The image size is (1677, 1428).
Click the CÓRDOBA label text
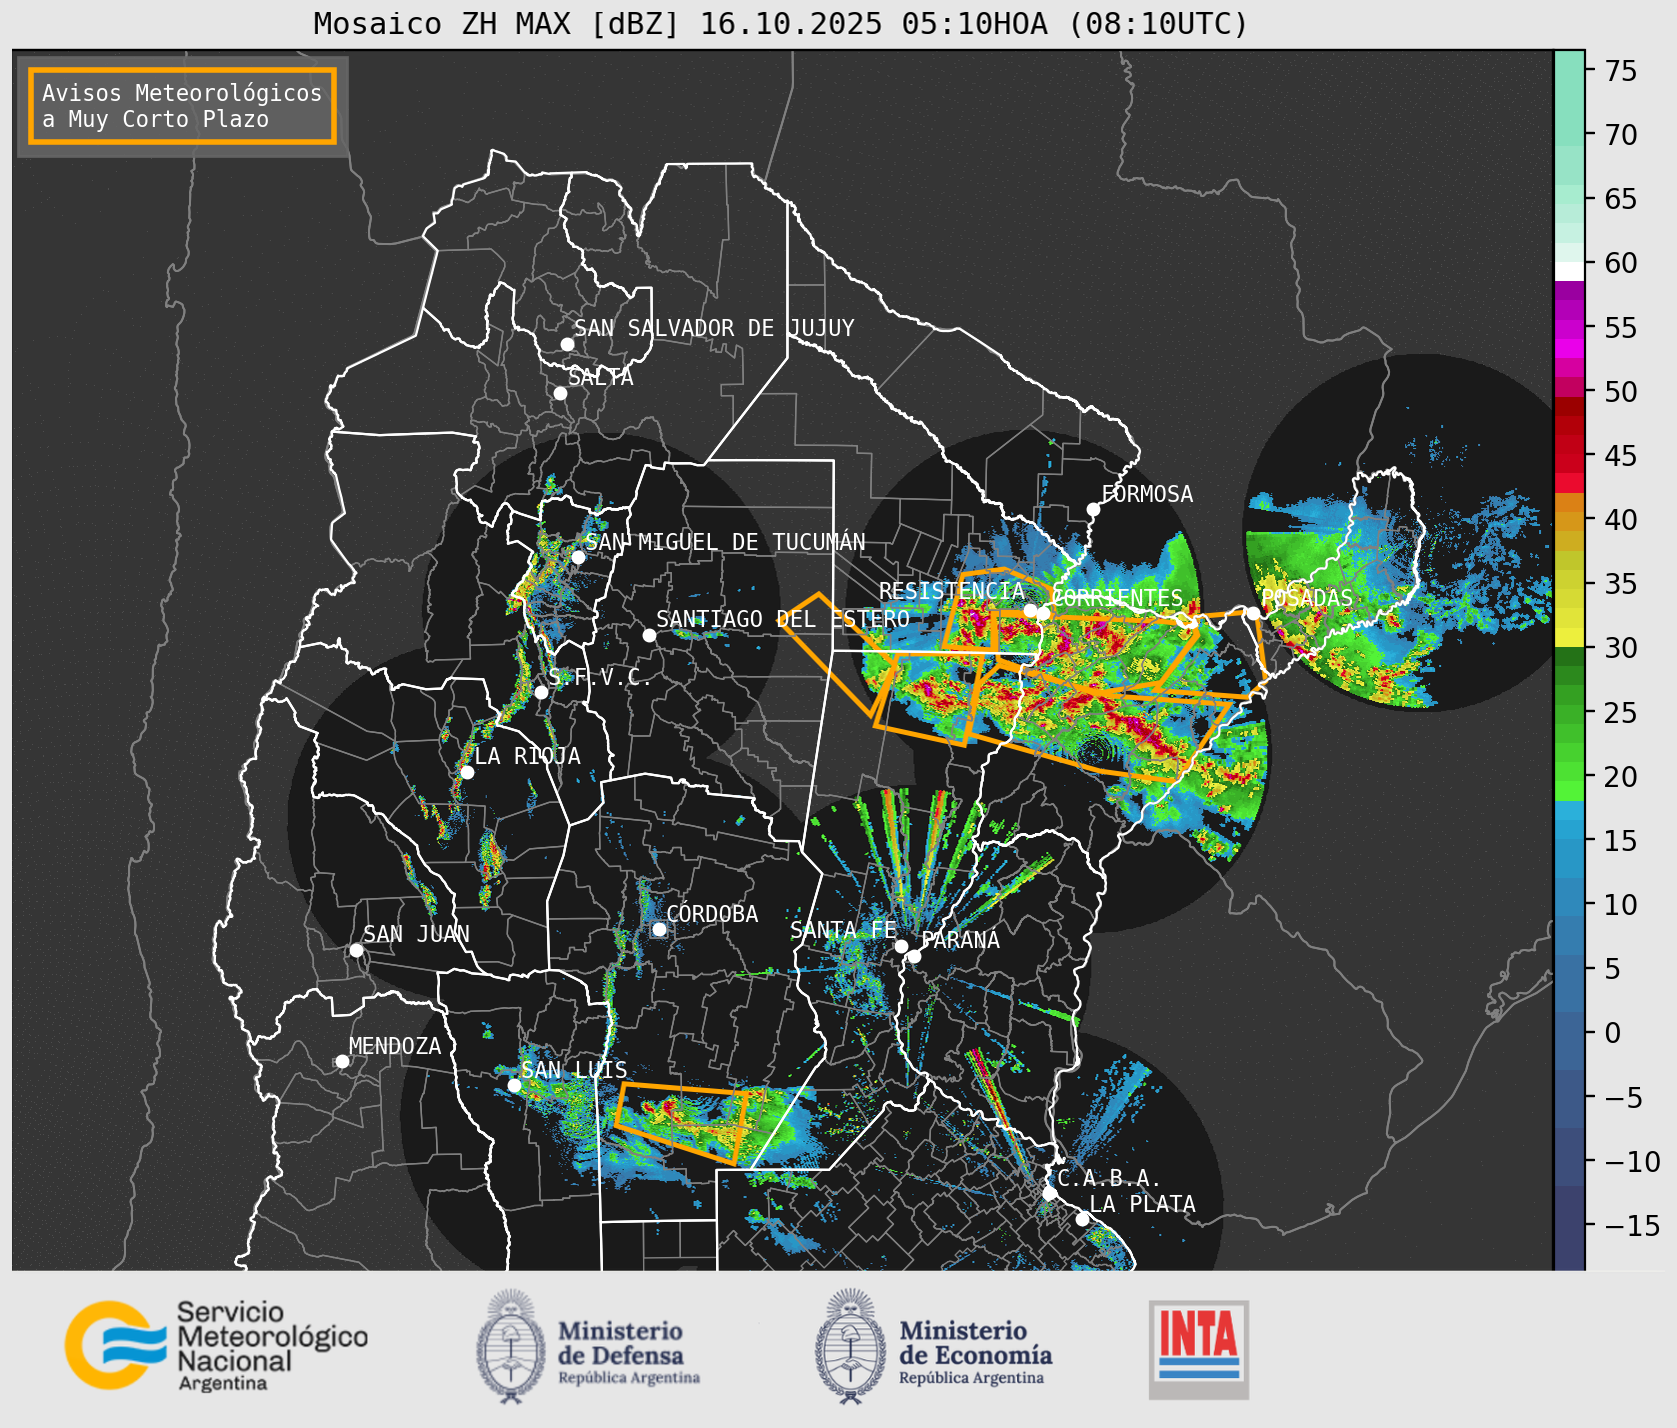(x=712, y=914)
